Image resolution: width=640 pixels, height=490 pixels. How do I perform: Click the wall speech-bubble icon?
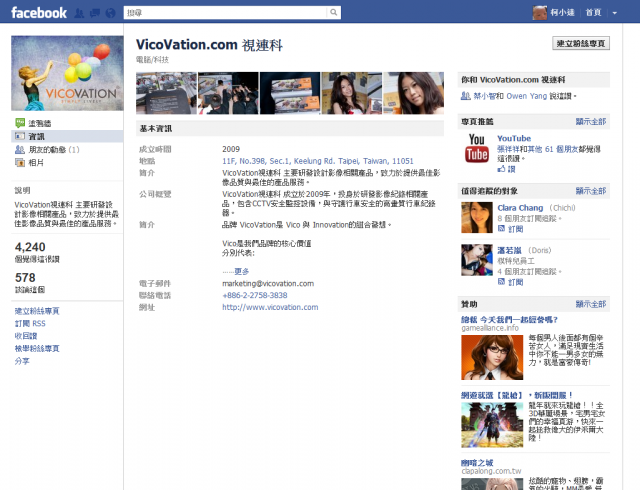tap(20, 122)
